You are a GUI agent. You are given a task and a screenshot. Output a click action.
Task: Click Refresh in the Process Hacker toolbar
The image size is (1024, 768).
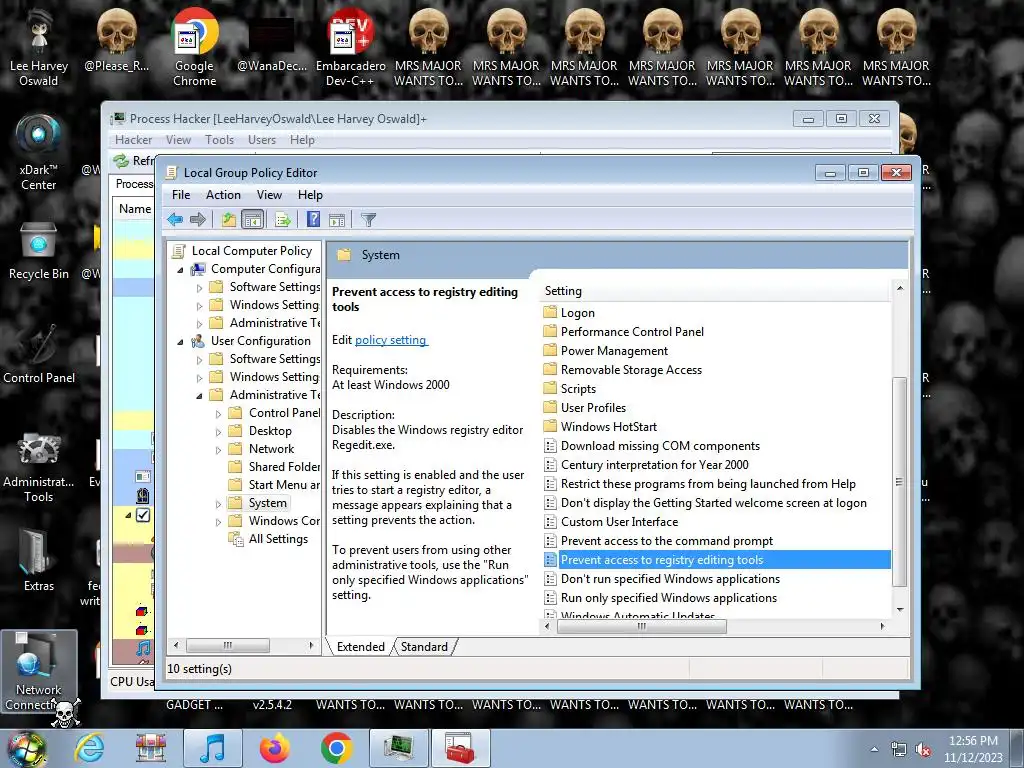pyautogui.click(x=134, y=161)
